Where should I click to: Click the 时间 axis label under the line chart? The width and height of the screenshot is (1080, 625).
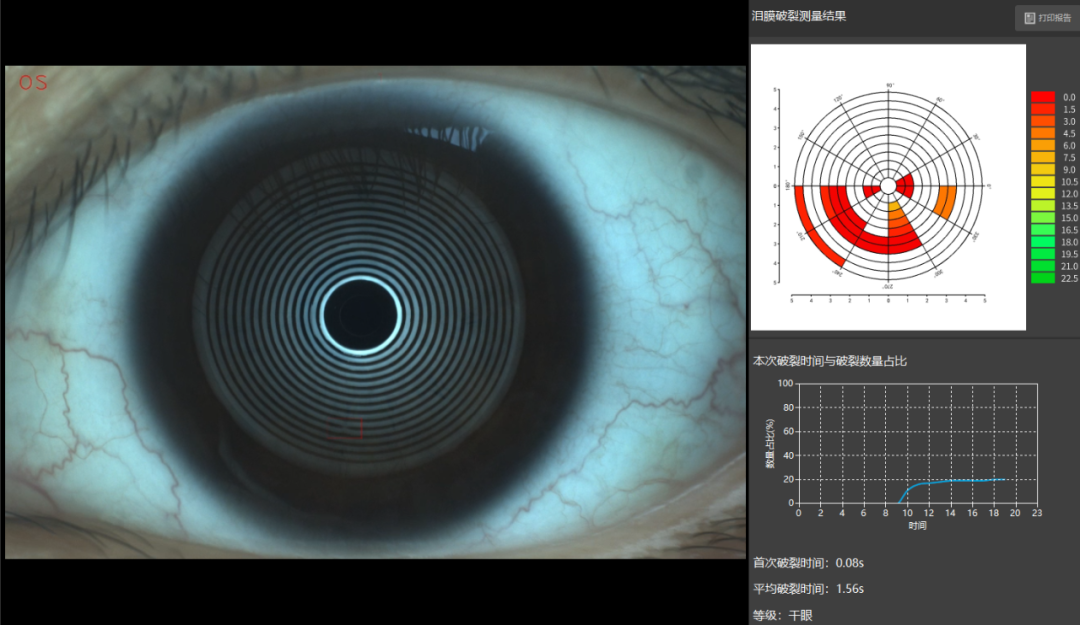click(x=917, y=525)
